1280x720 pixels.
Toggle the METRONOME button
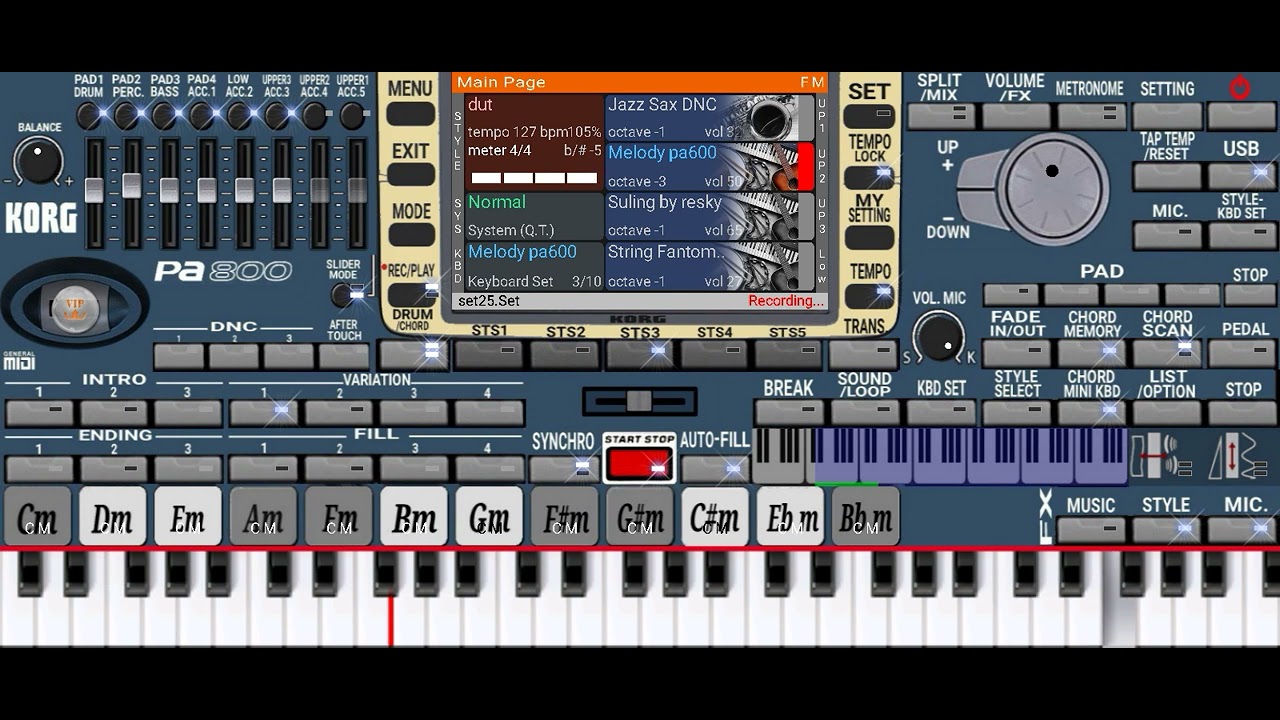point(1091,117)
